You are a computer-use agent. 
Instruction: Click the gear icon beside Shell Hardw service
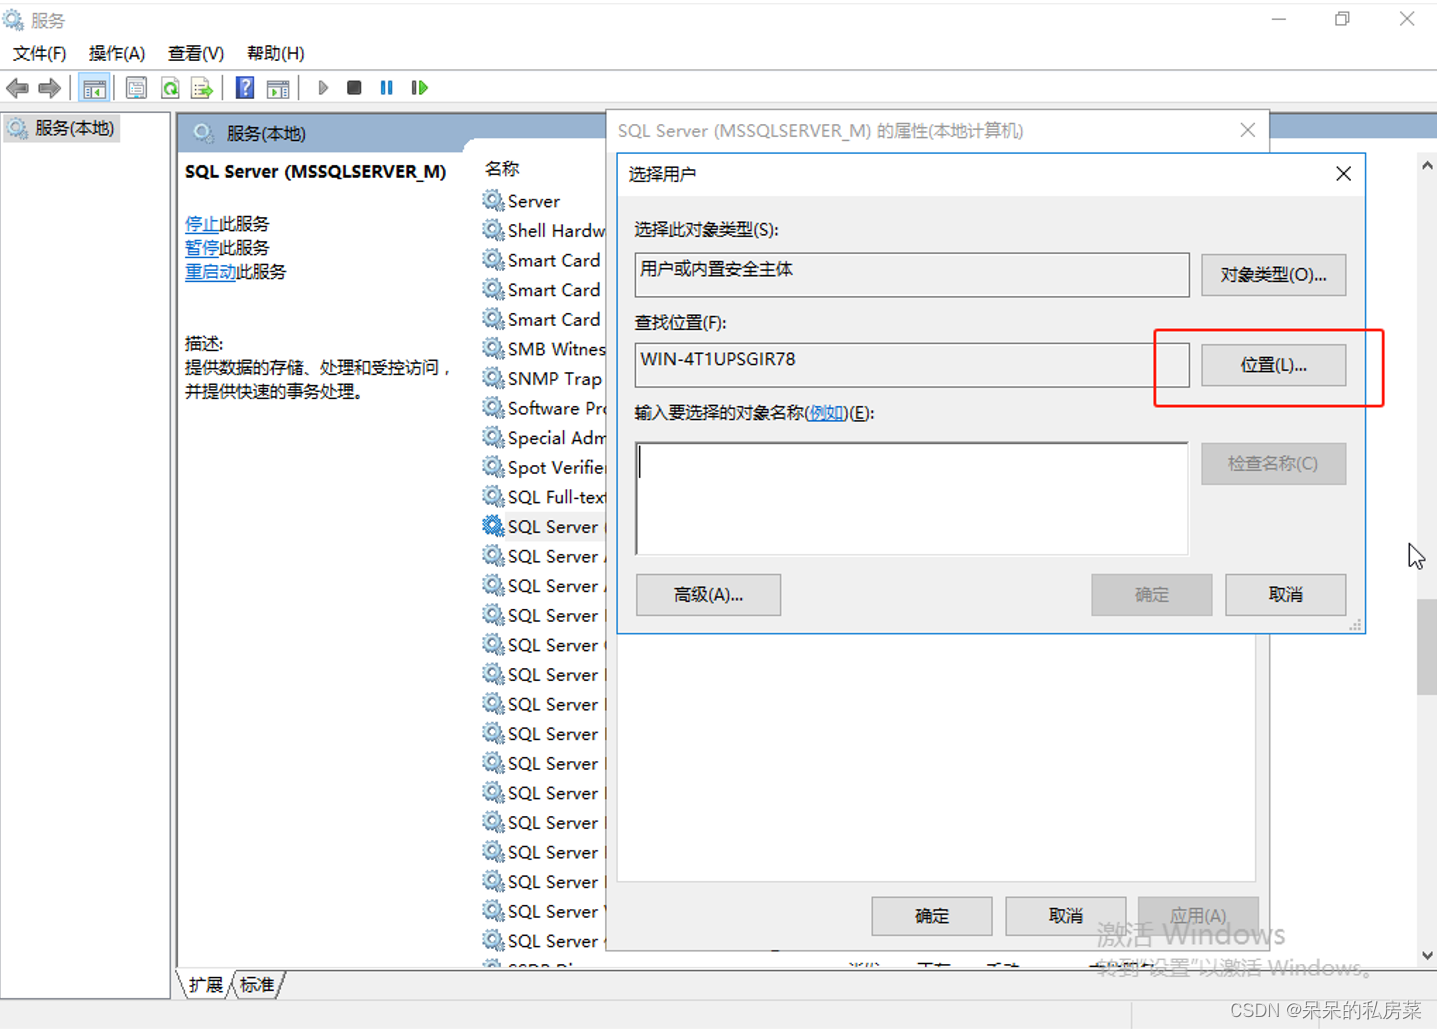[x=493, y=230]
